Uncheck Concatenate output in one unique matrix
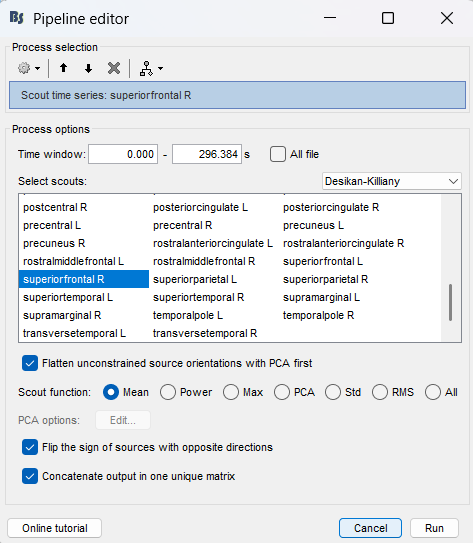This screenshot has width=473, height=543. (30, 477)
